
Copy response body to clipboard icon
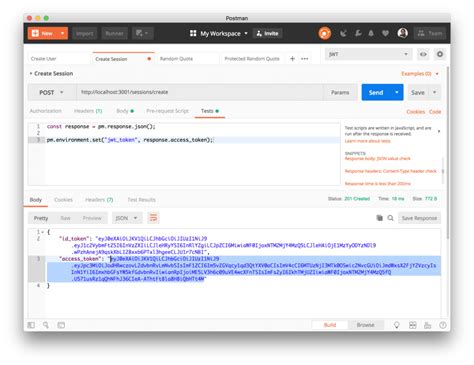(379, 218)
